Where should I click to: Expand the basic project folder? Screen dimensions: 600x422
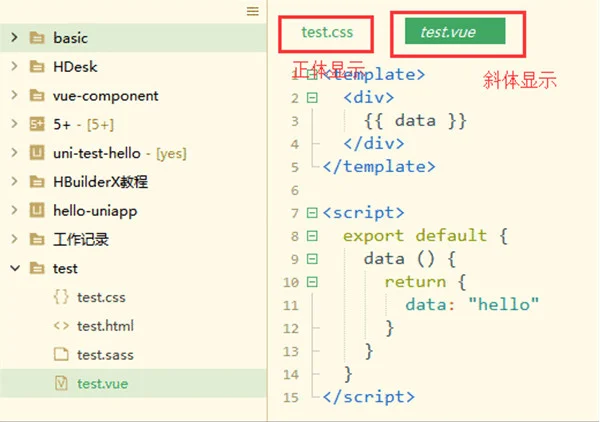(x=15, y=37)
